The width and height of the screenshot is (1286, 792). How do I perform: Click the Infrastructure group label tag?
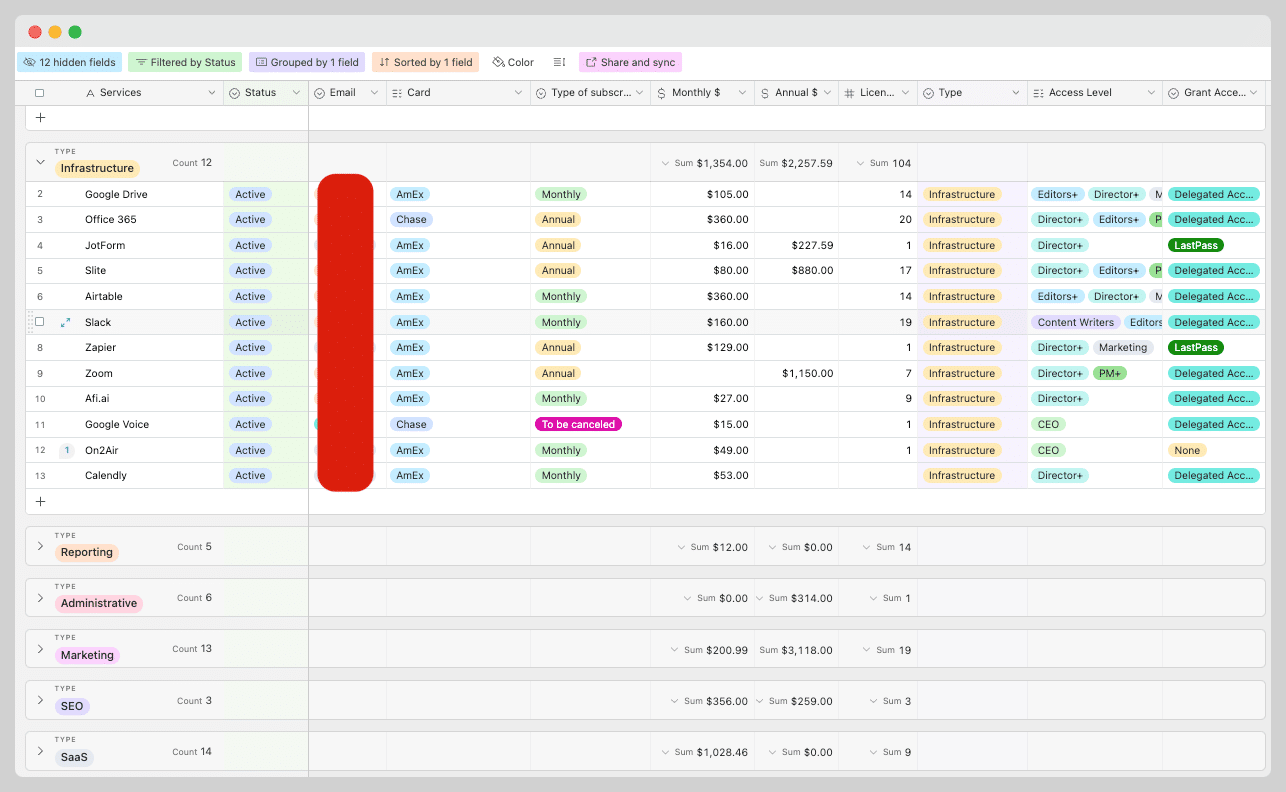[x=97, y=168]
